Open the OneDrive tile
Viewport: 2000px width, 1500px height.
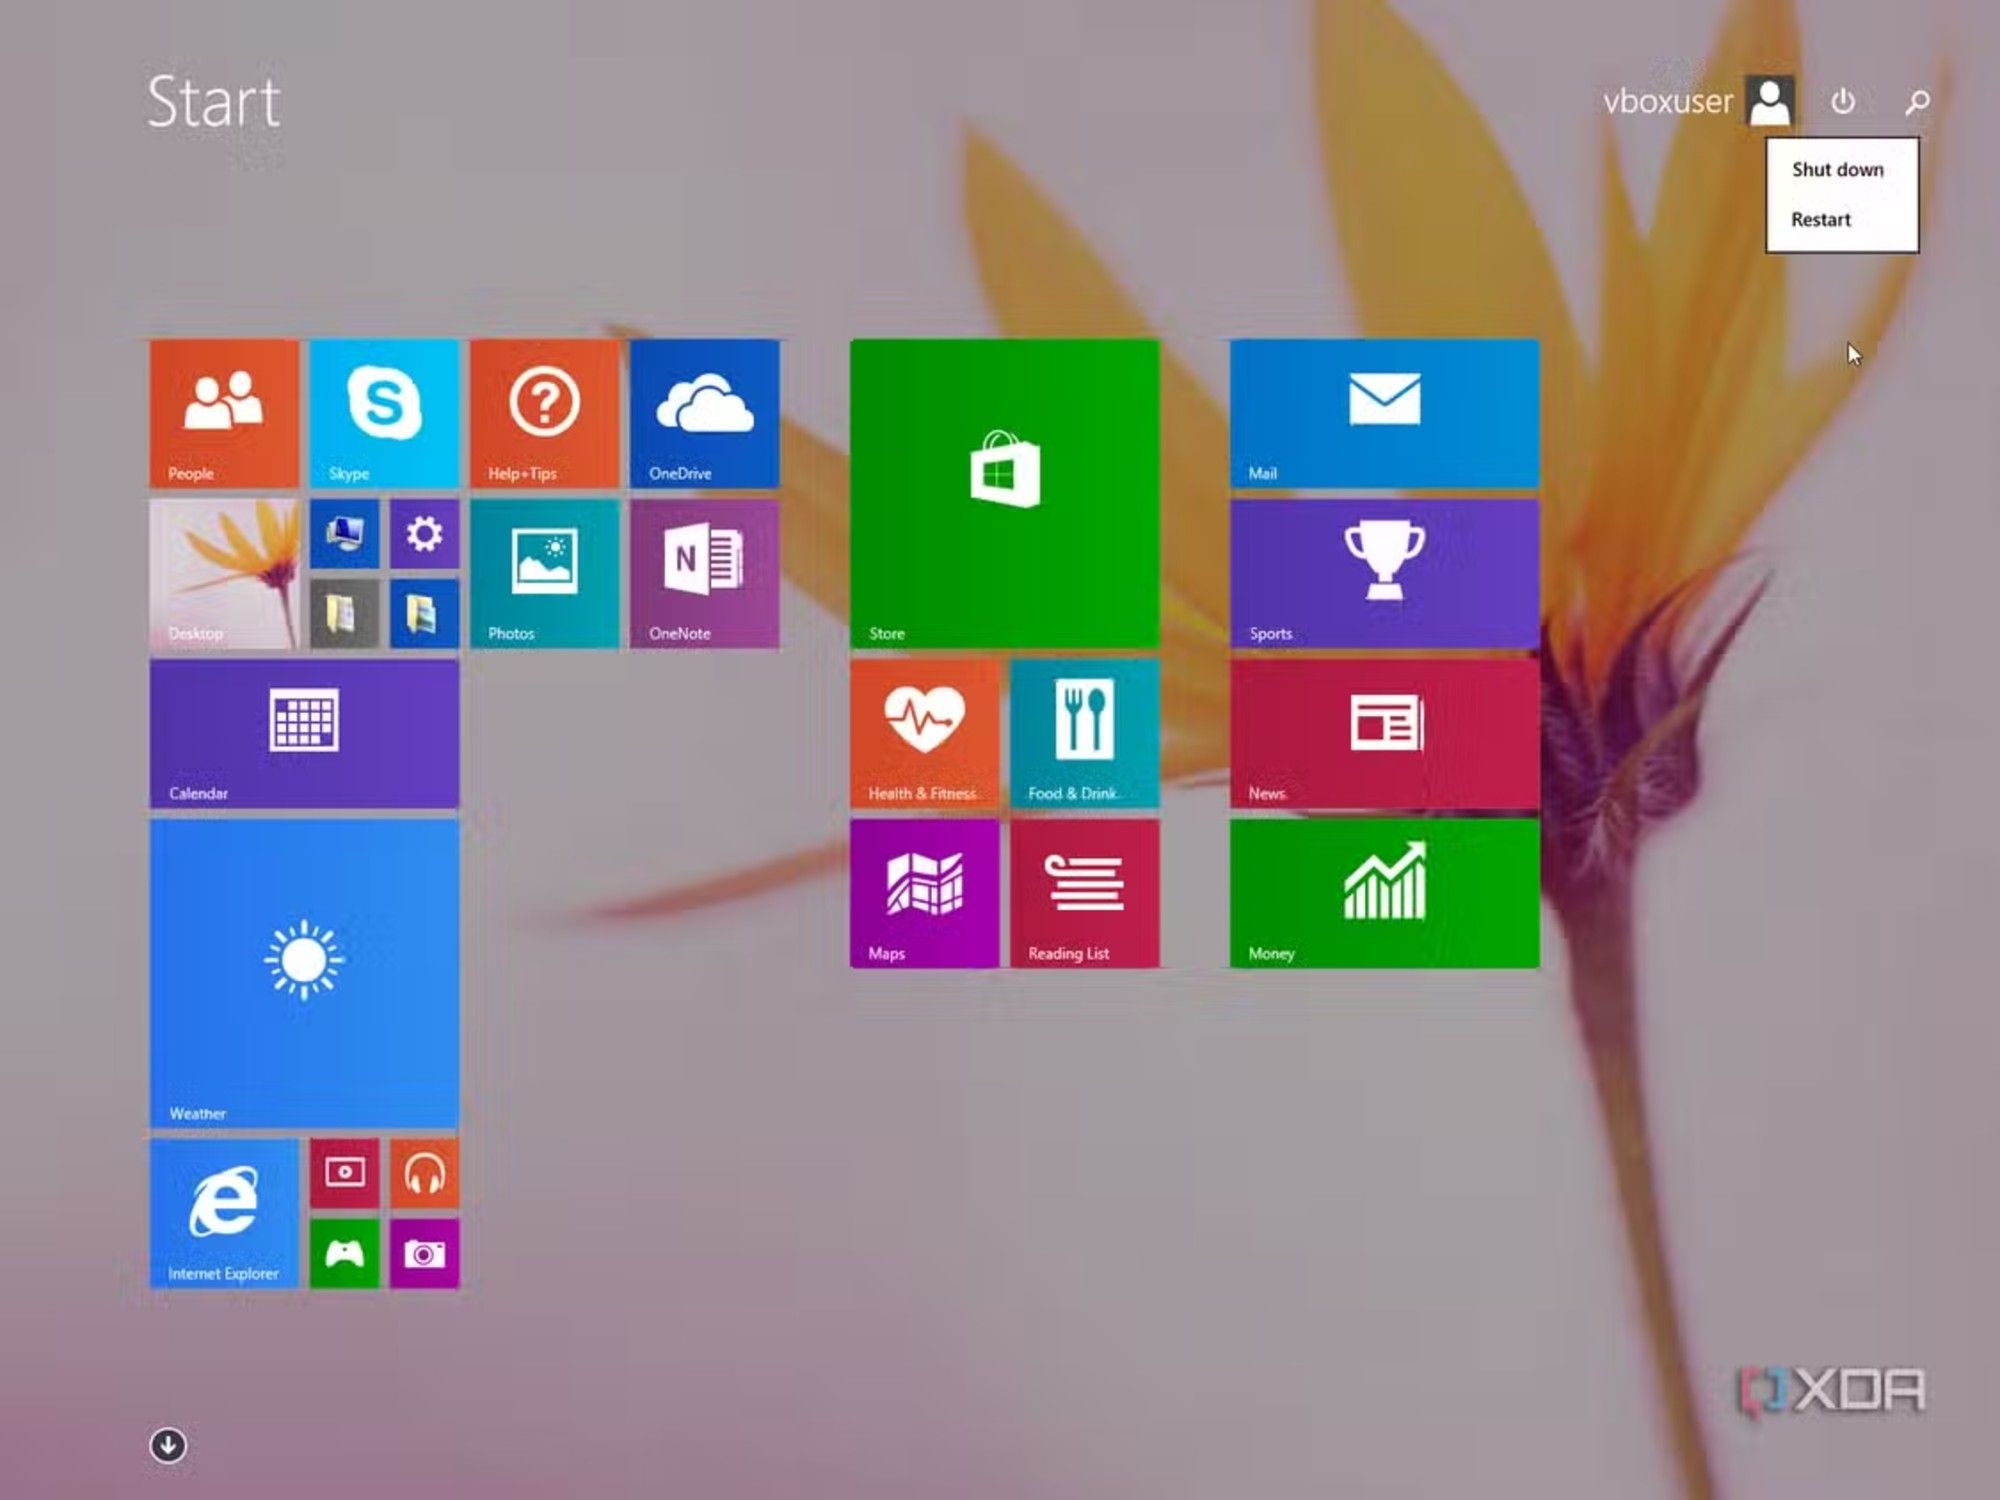click(704, 413)
